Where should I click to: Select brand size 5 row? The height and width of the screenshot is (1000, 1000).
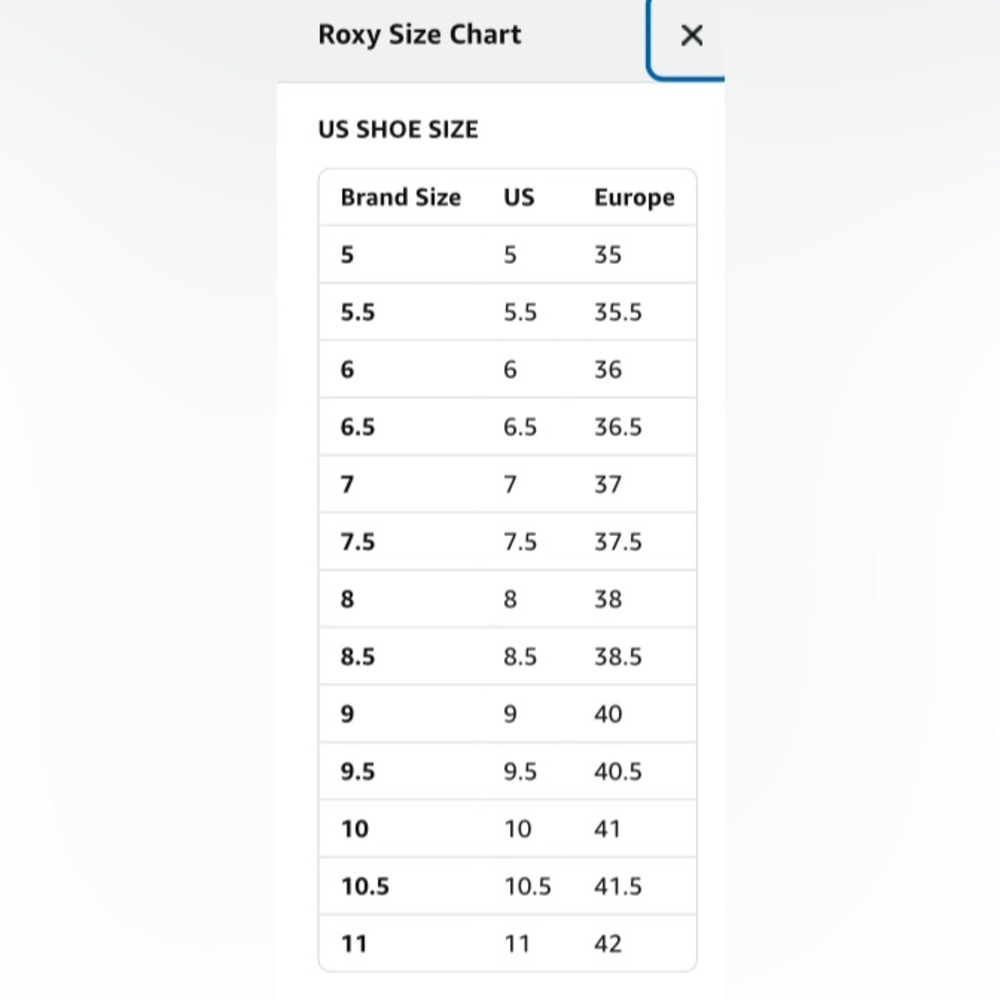(508, 254)
